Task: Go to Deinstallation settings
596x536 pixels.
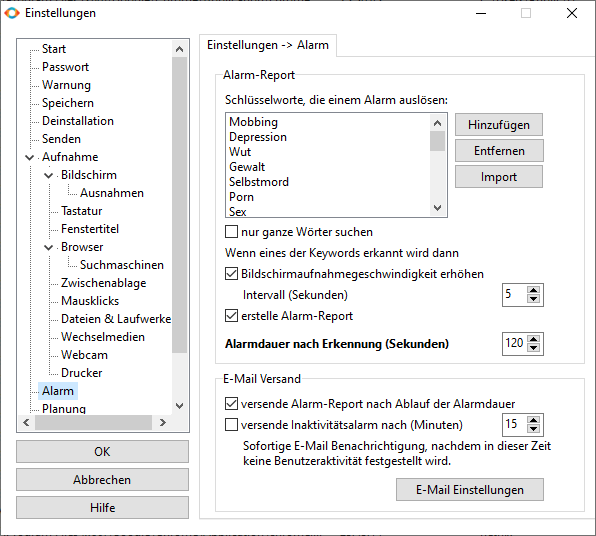Action: [78, 121]
